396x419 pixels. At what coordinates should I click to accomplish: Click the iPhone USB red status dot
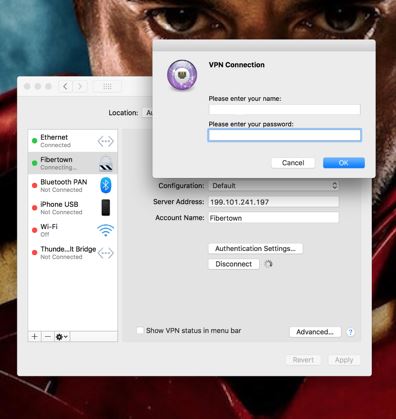click(x=34, y=208)
